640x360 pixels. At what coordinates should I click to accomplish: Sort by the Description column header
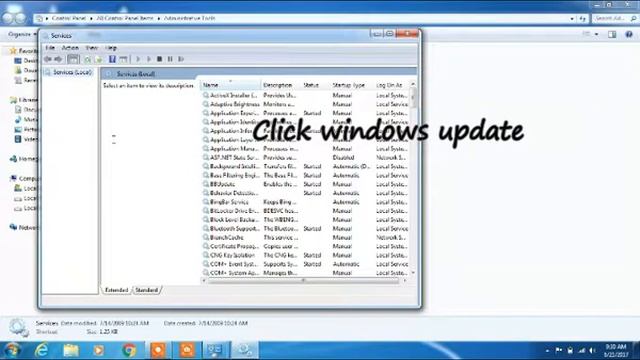click(x=281, y=85)
